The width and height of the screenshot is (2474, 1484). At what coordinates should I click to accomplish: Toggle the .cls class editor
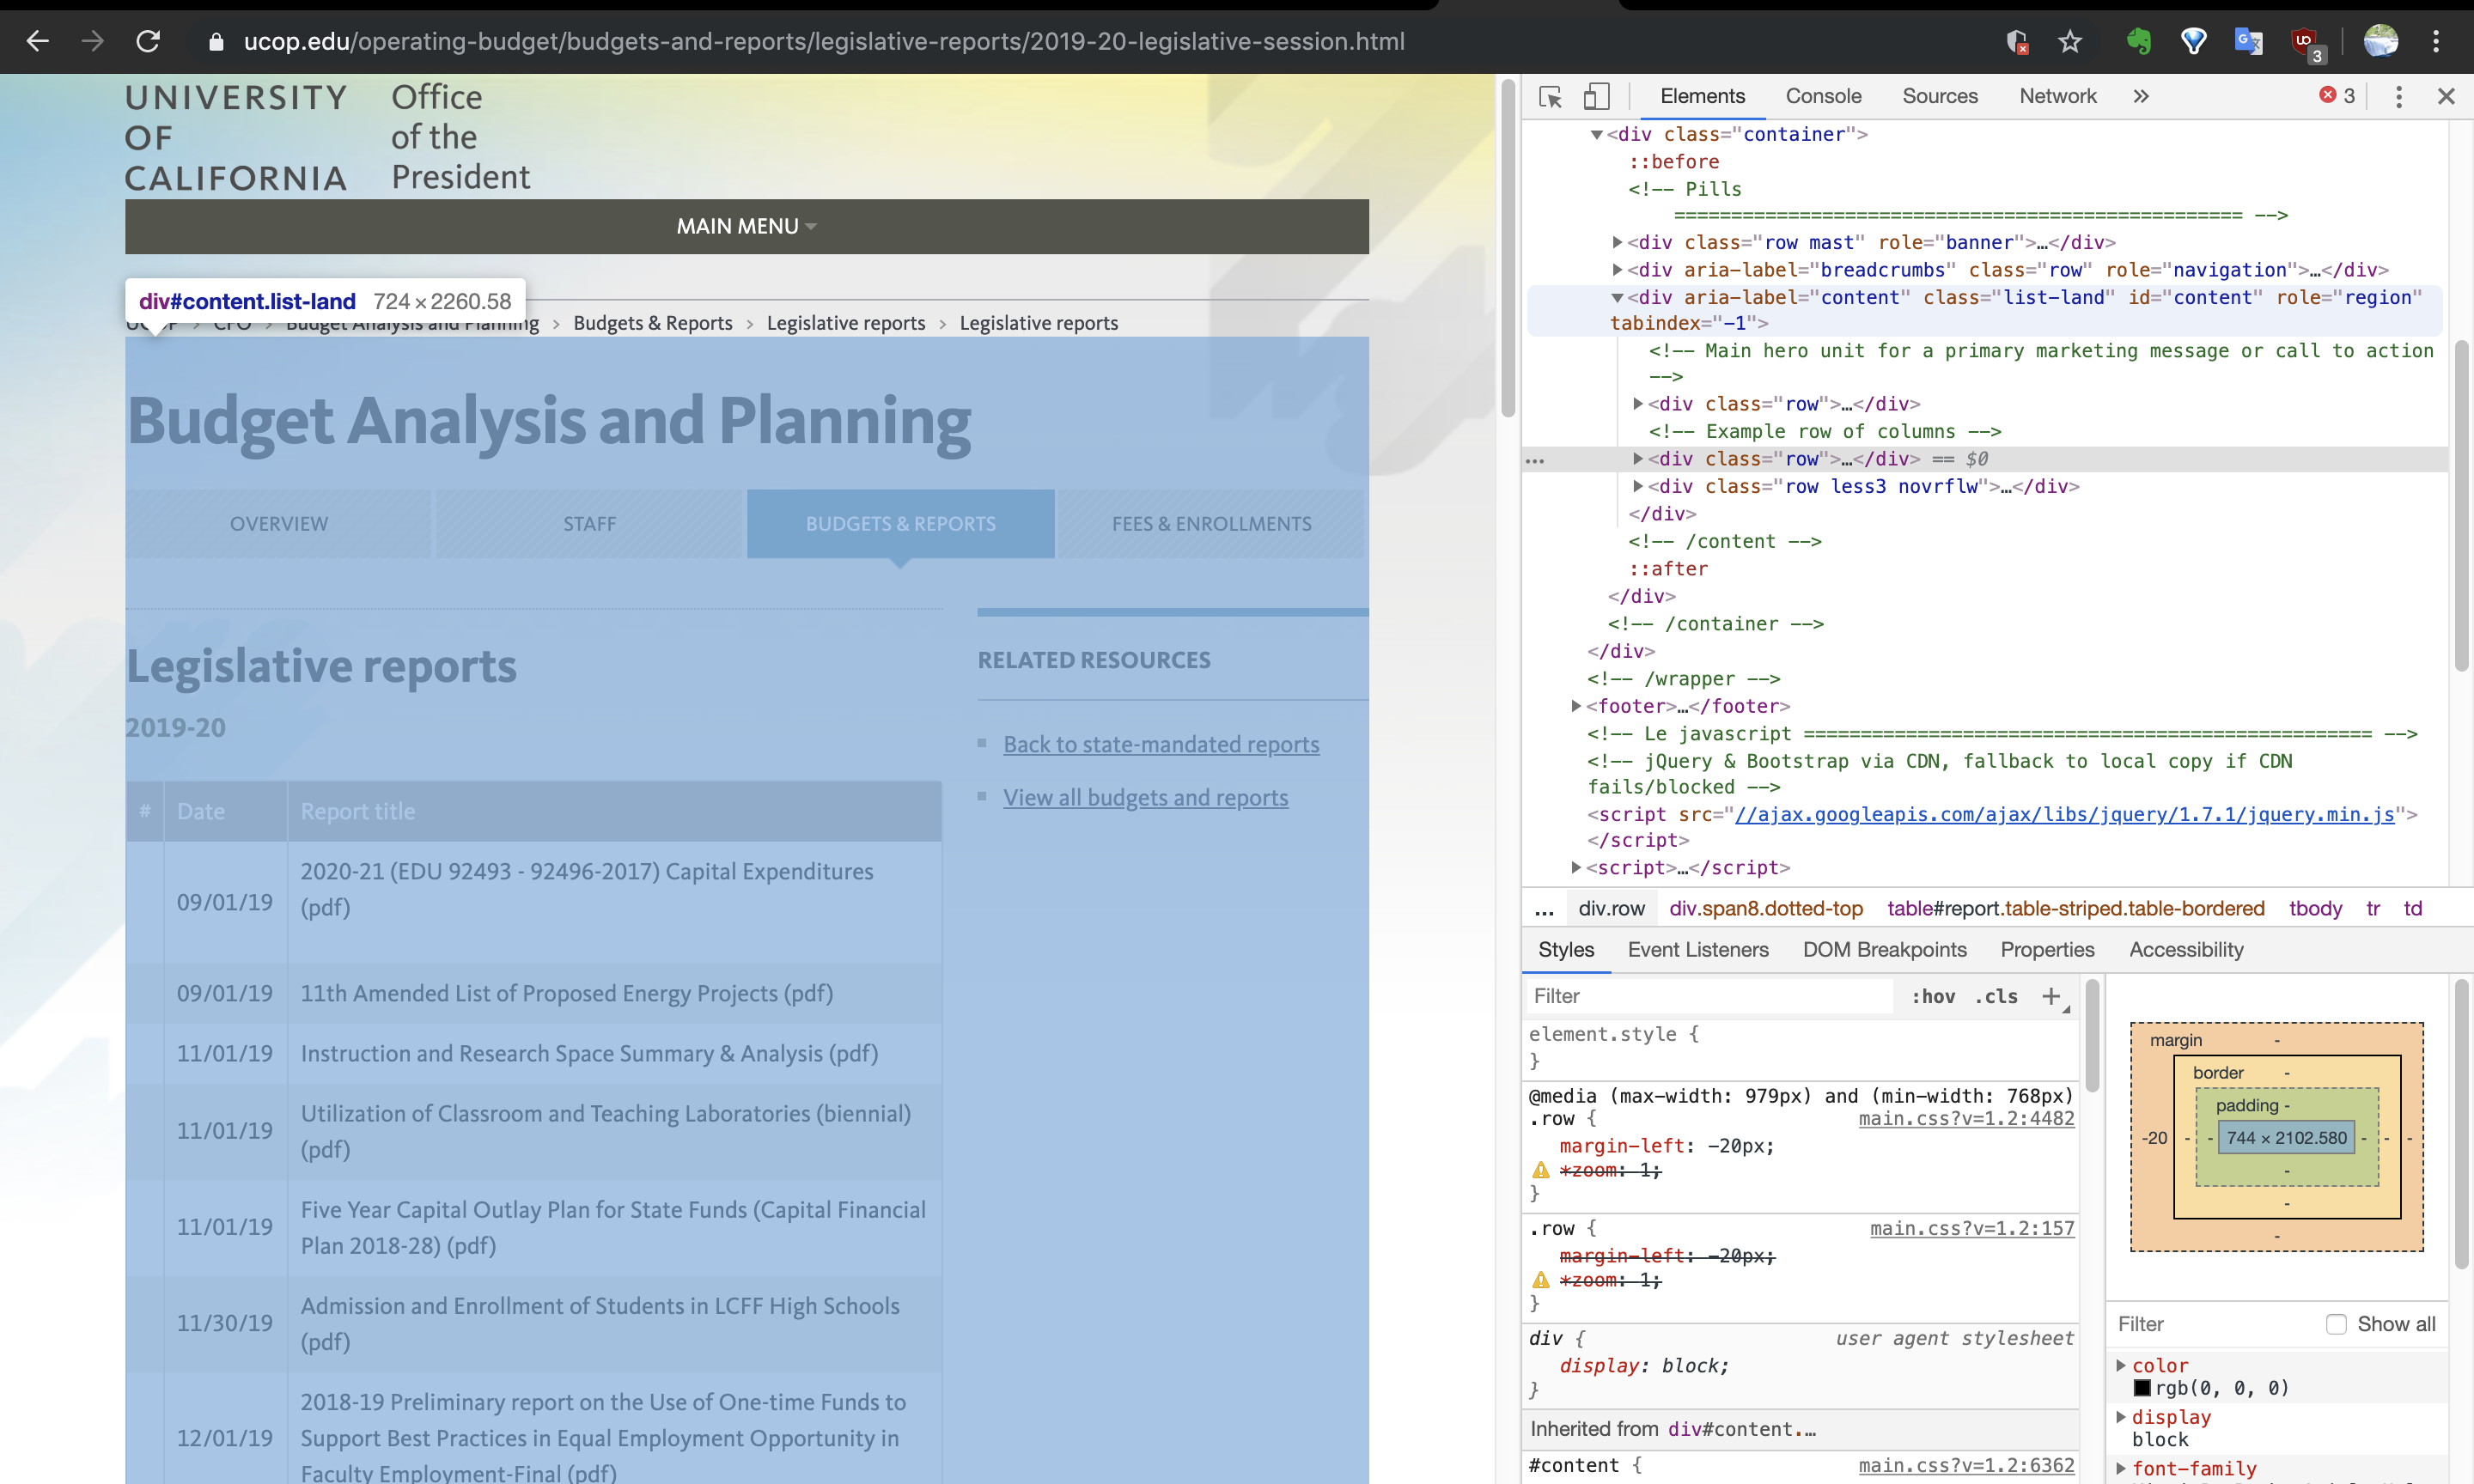point(1995,996)
